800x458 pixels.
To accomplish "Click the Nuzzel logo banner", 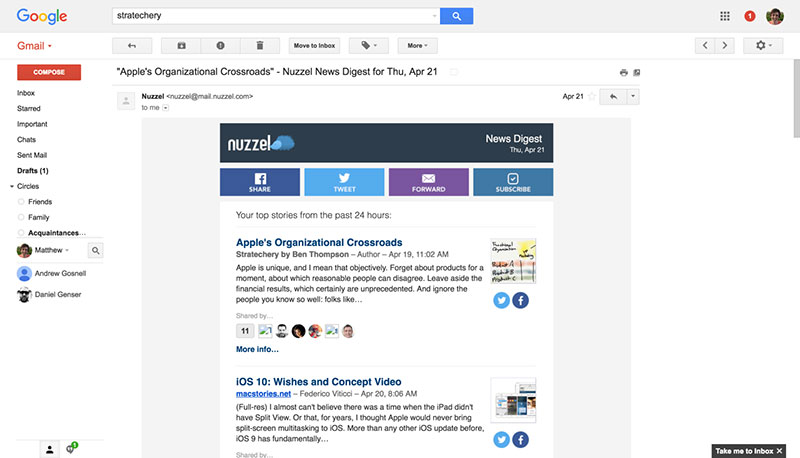I will pos(261,143).
